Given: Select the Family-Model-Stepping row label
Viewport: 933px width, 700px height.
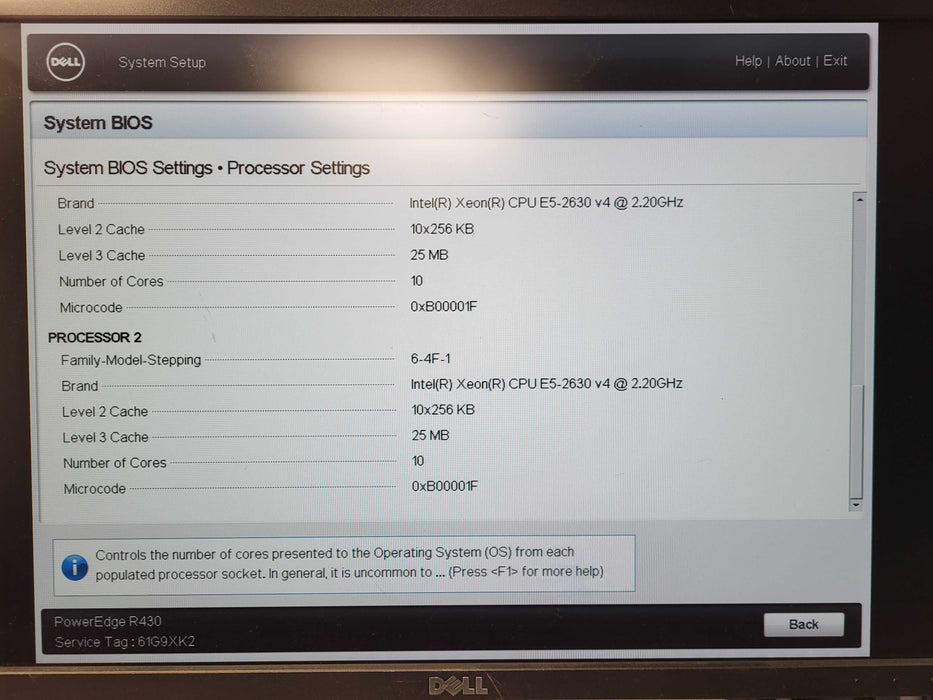Looking at the screenshot, I should (x=131, y=360).
